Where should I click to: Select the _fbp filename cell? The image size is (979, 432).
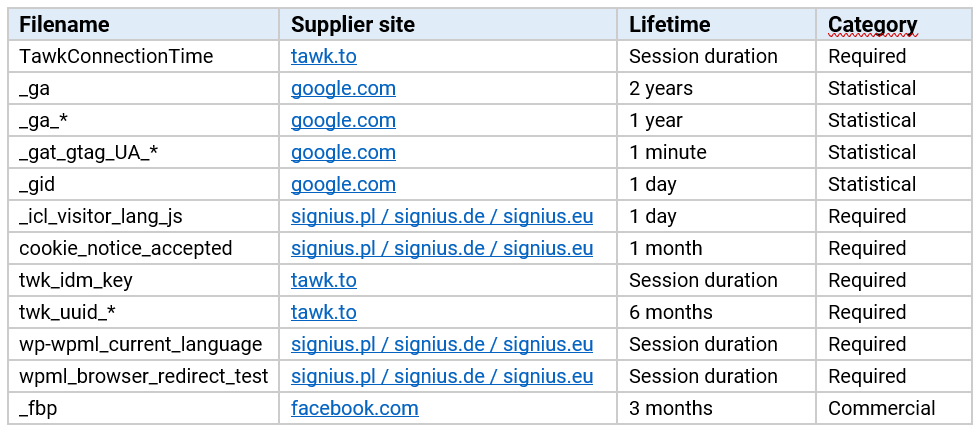[x=38, y=409]
